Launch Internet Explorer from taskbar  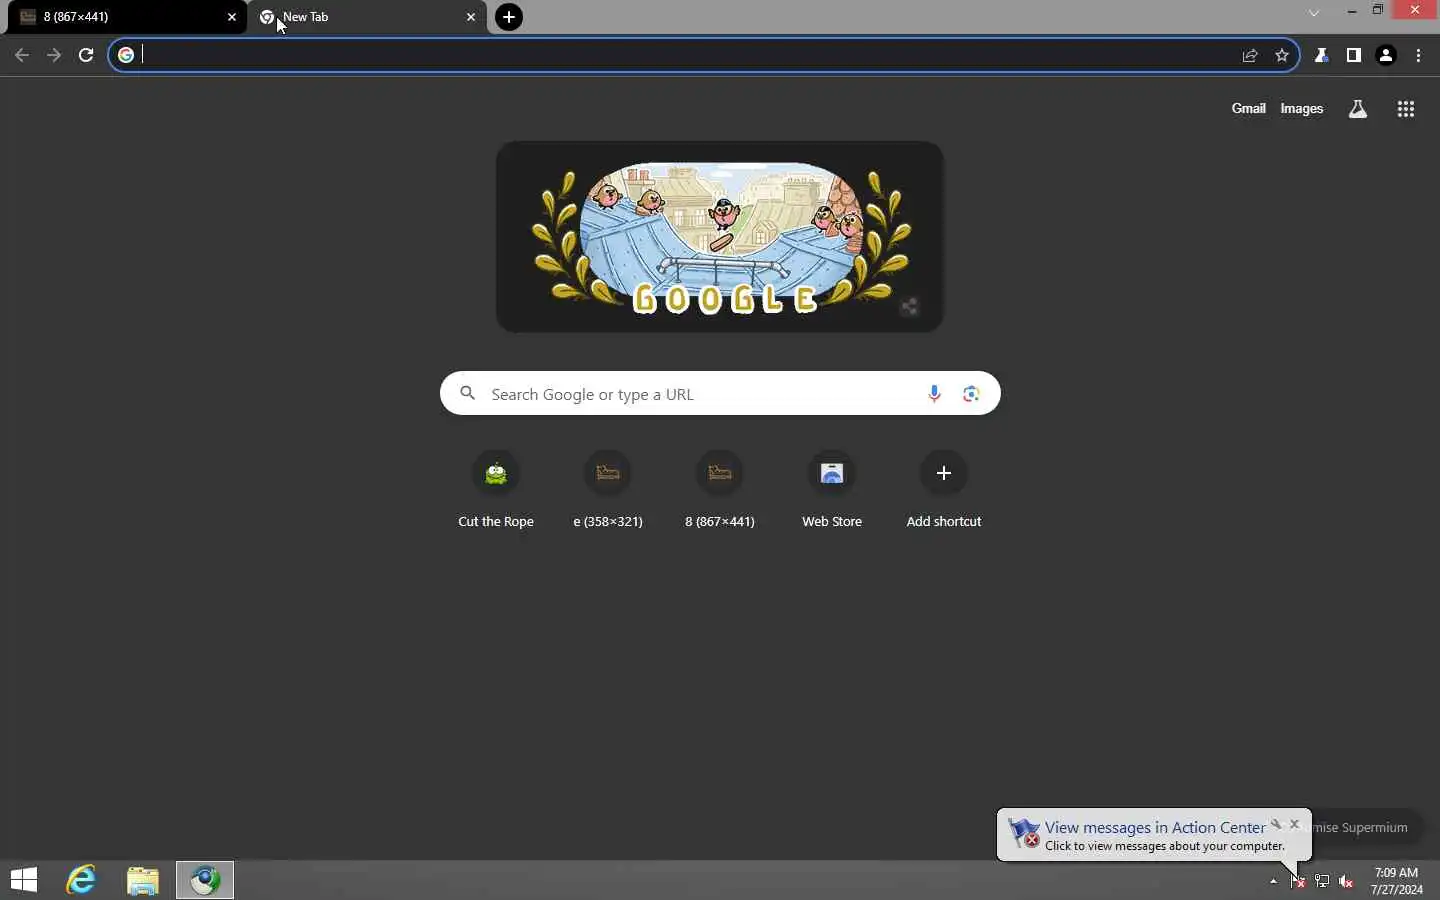click(81, 880)
